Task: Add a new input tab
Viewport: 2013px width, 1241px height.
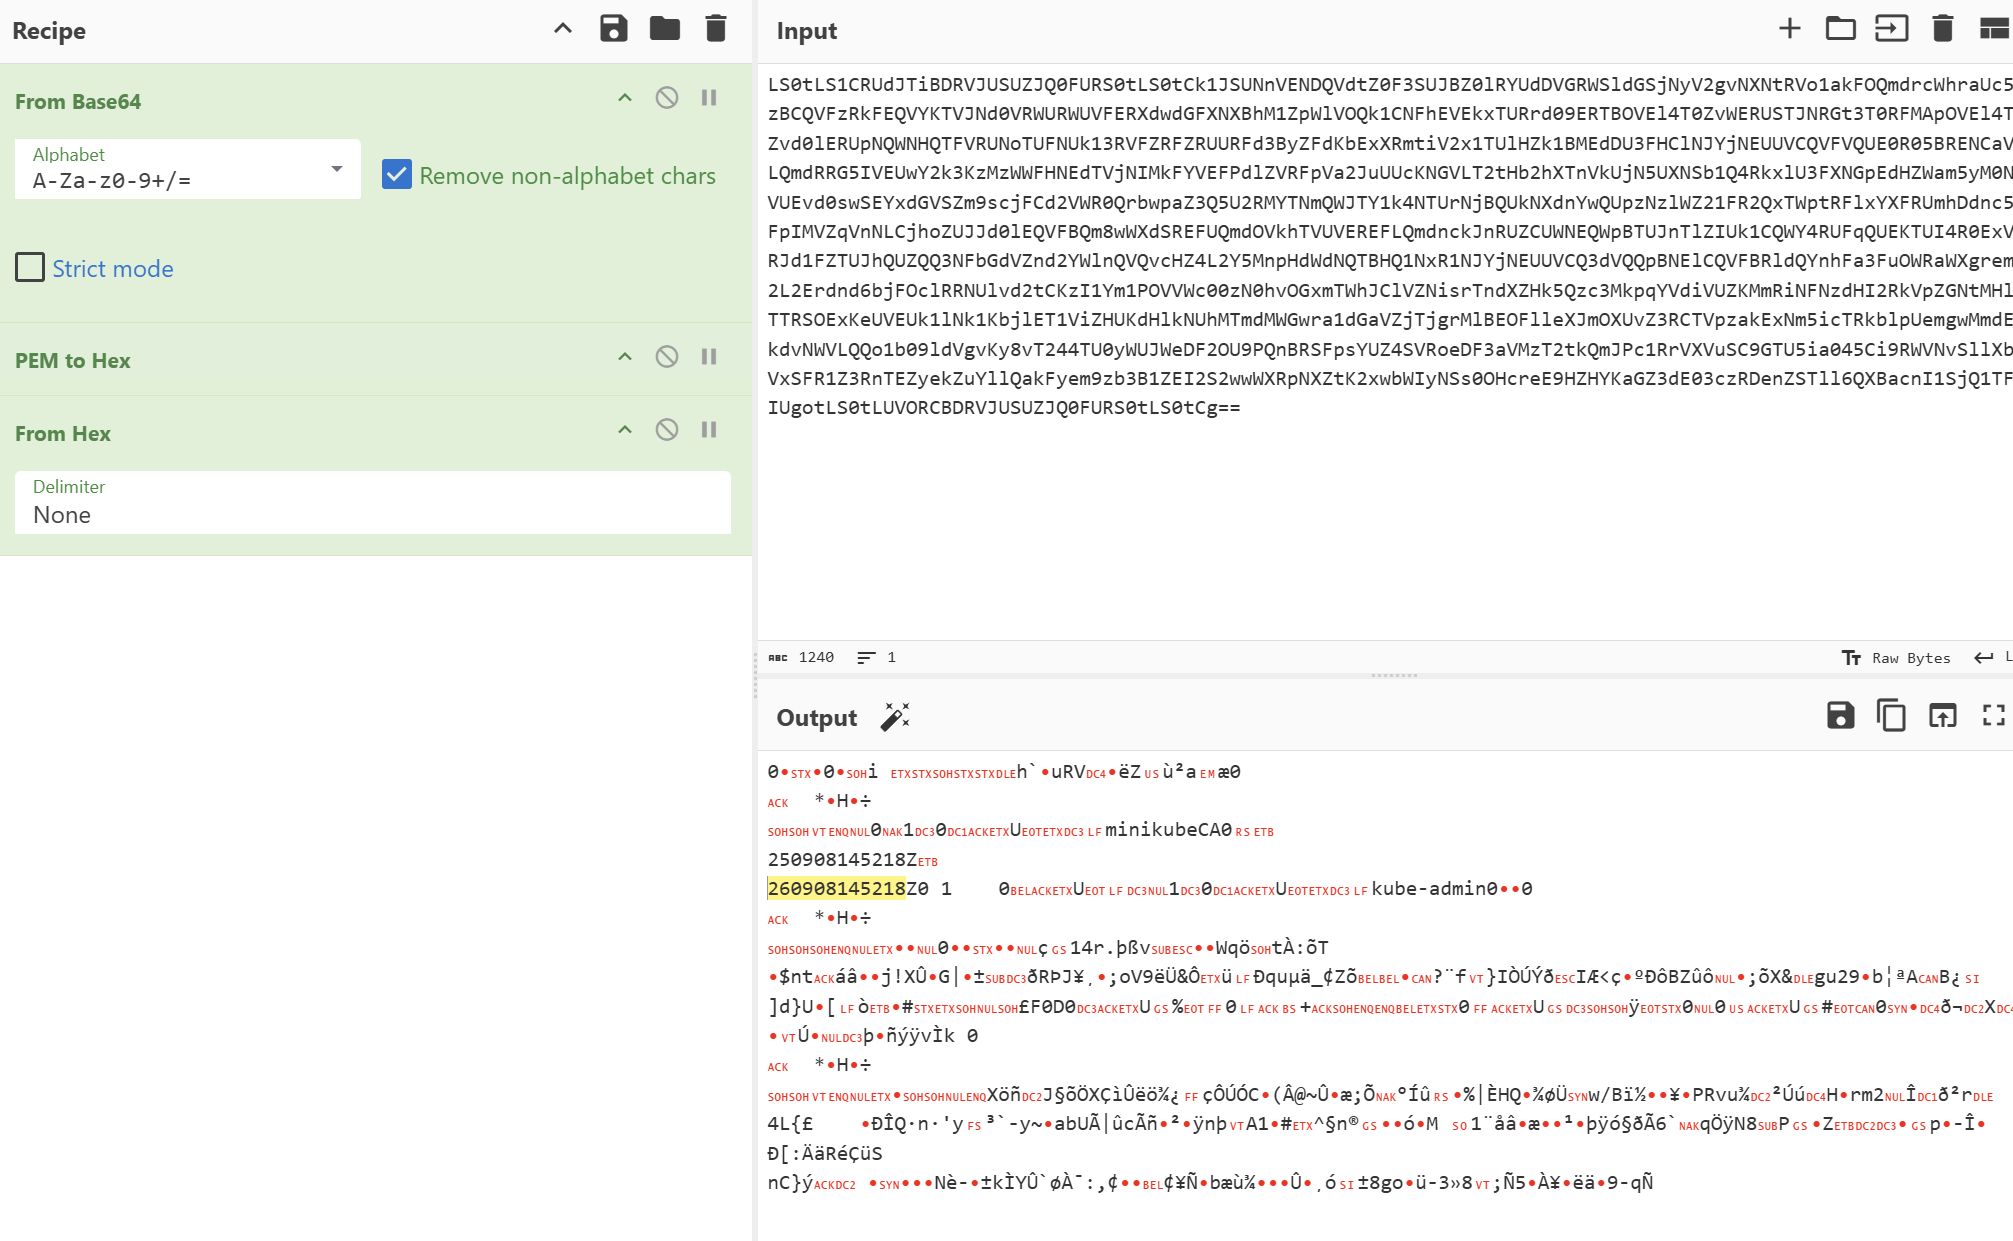Action: pyautogui.click(x=1789, y=29)
